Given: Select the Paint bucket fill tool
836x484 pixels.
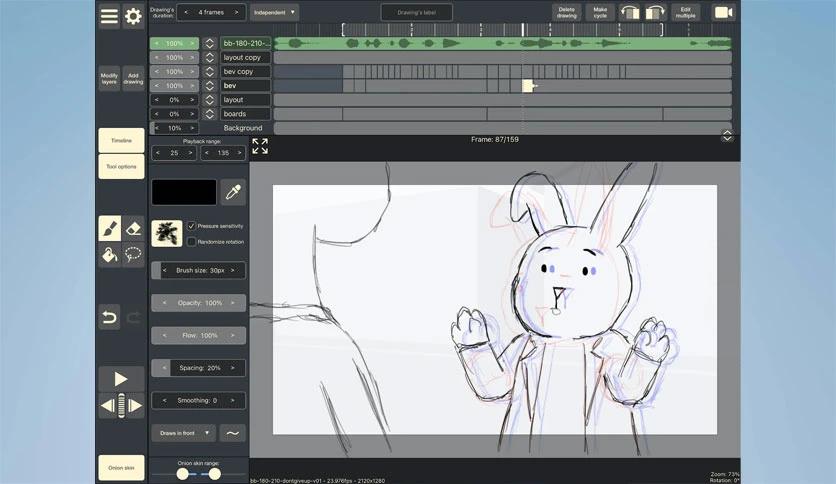Looking at the screenshot, I should (109, 255).
